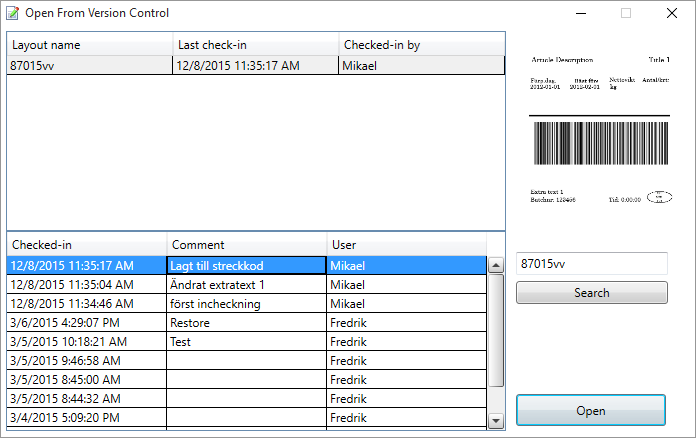Click the Checked-in column header in history

click(x=86, y=245)
